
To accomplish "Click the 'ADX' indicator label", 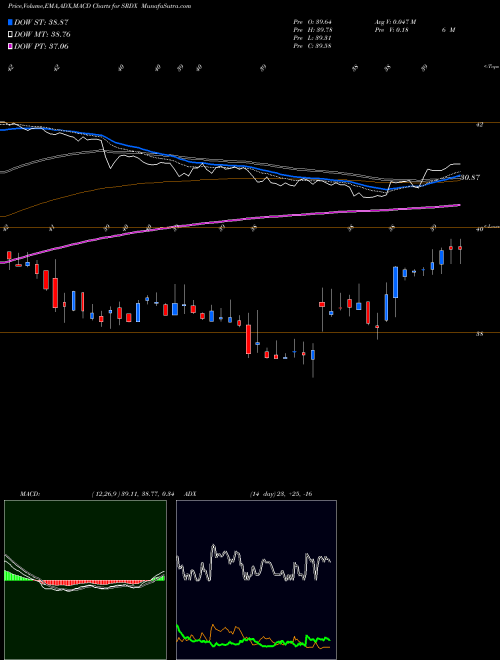I will pos(191,494).
